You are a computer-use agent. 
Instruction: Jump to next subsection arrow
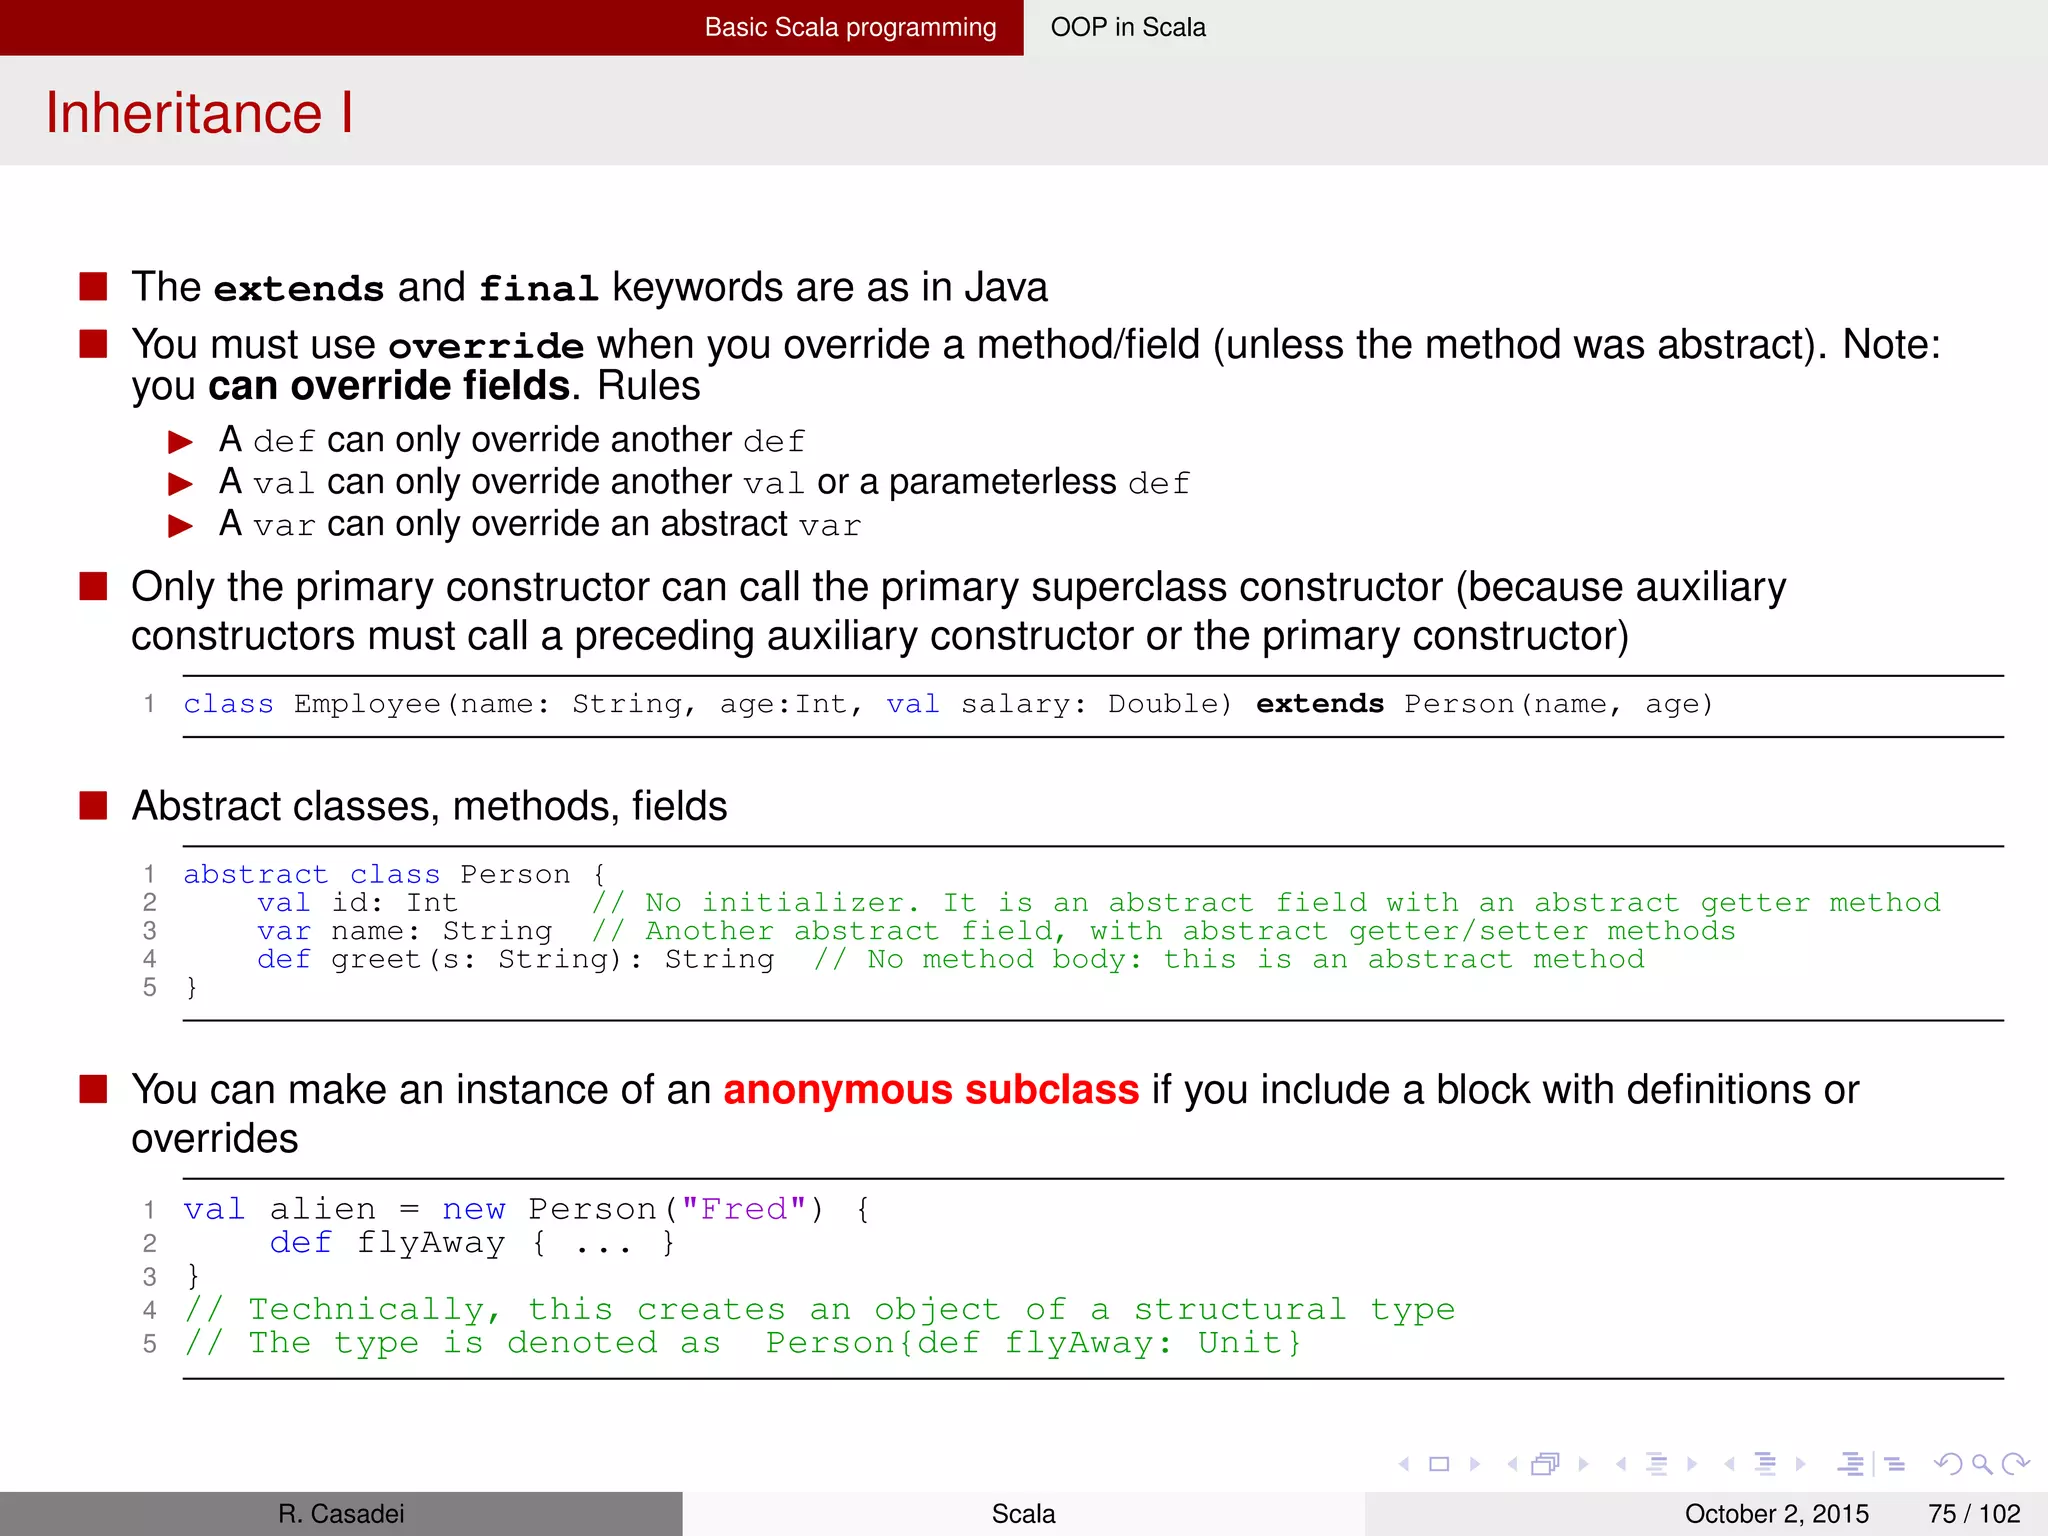pos(1692,1464)
